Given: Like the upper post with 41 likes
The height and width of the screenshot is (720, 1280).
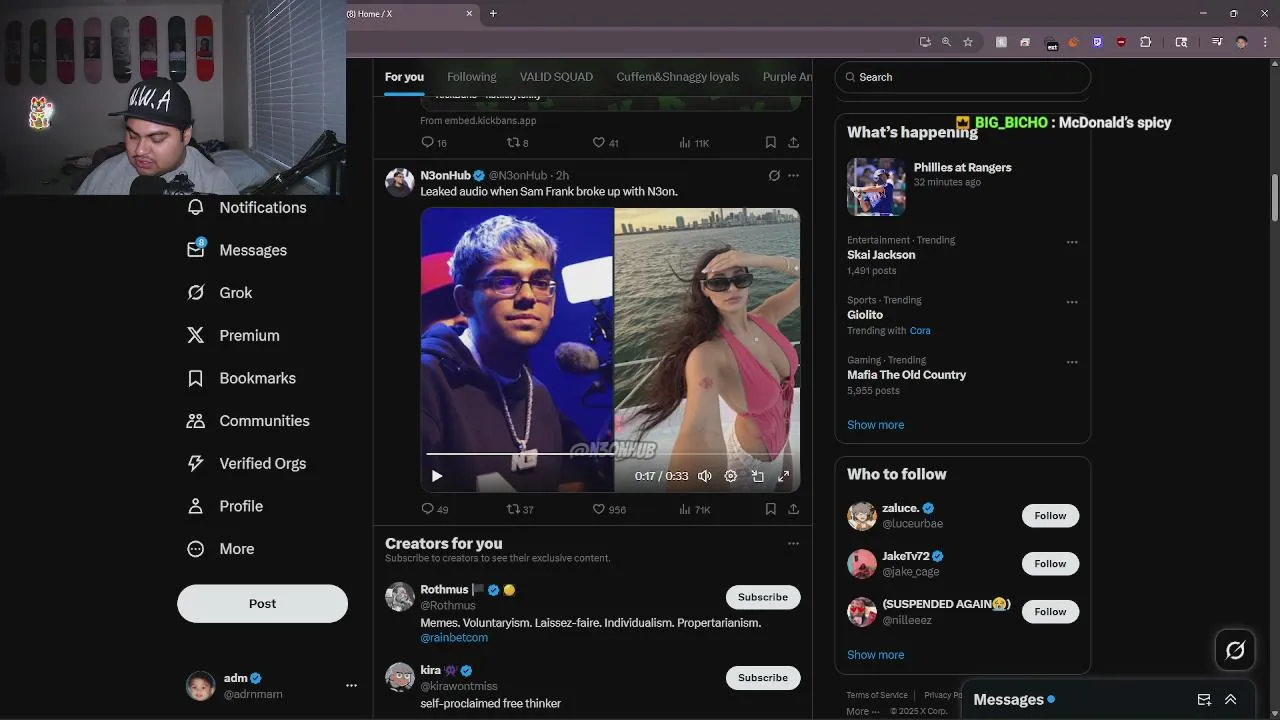Looking at the screenshot, I should [606, 143].
